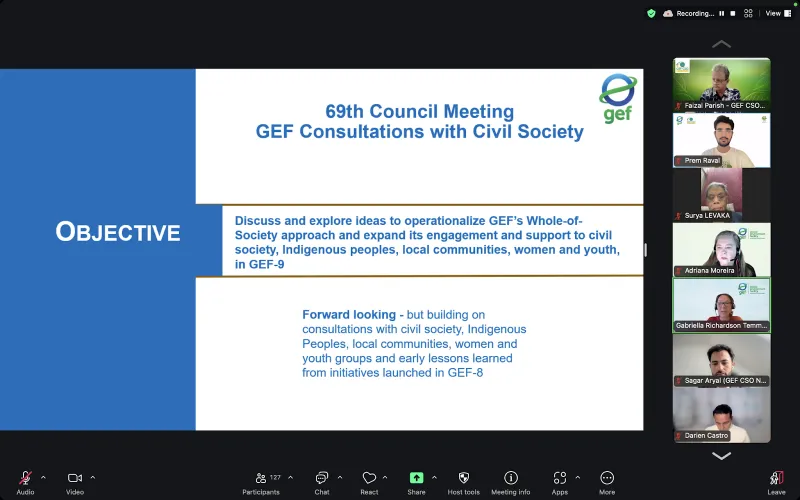Image resolution: width=800 pixels, height=500 pixels.
Task: Select Surya LEVAKA video thumbnail
Action: [x=721, y=195]
